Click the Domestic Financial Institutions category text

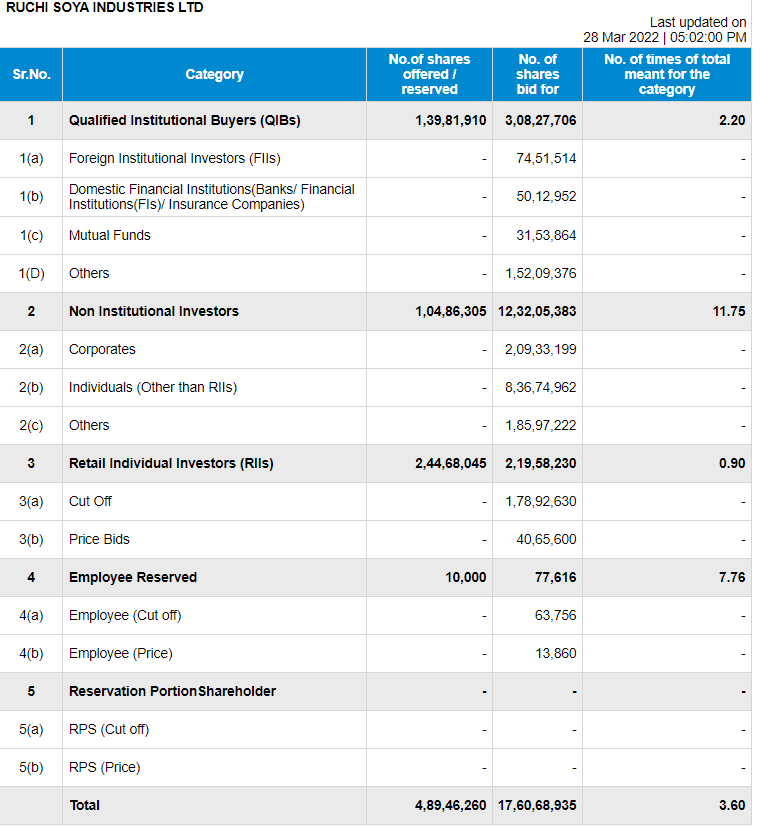[x=211, y=196]
